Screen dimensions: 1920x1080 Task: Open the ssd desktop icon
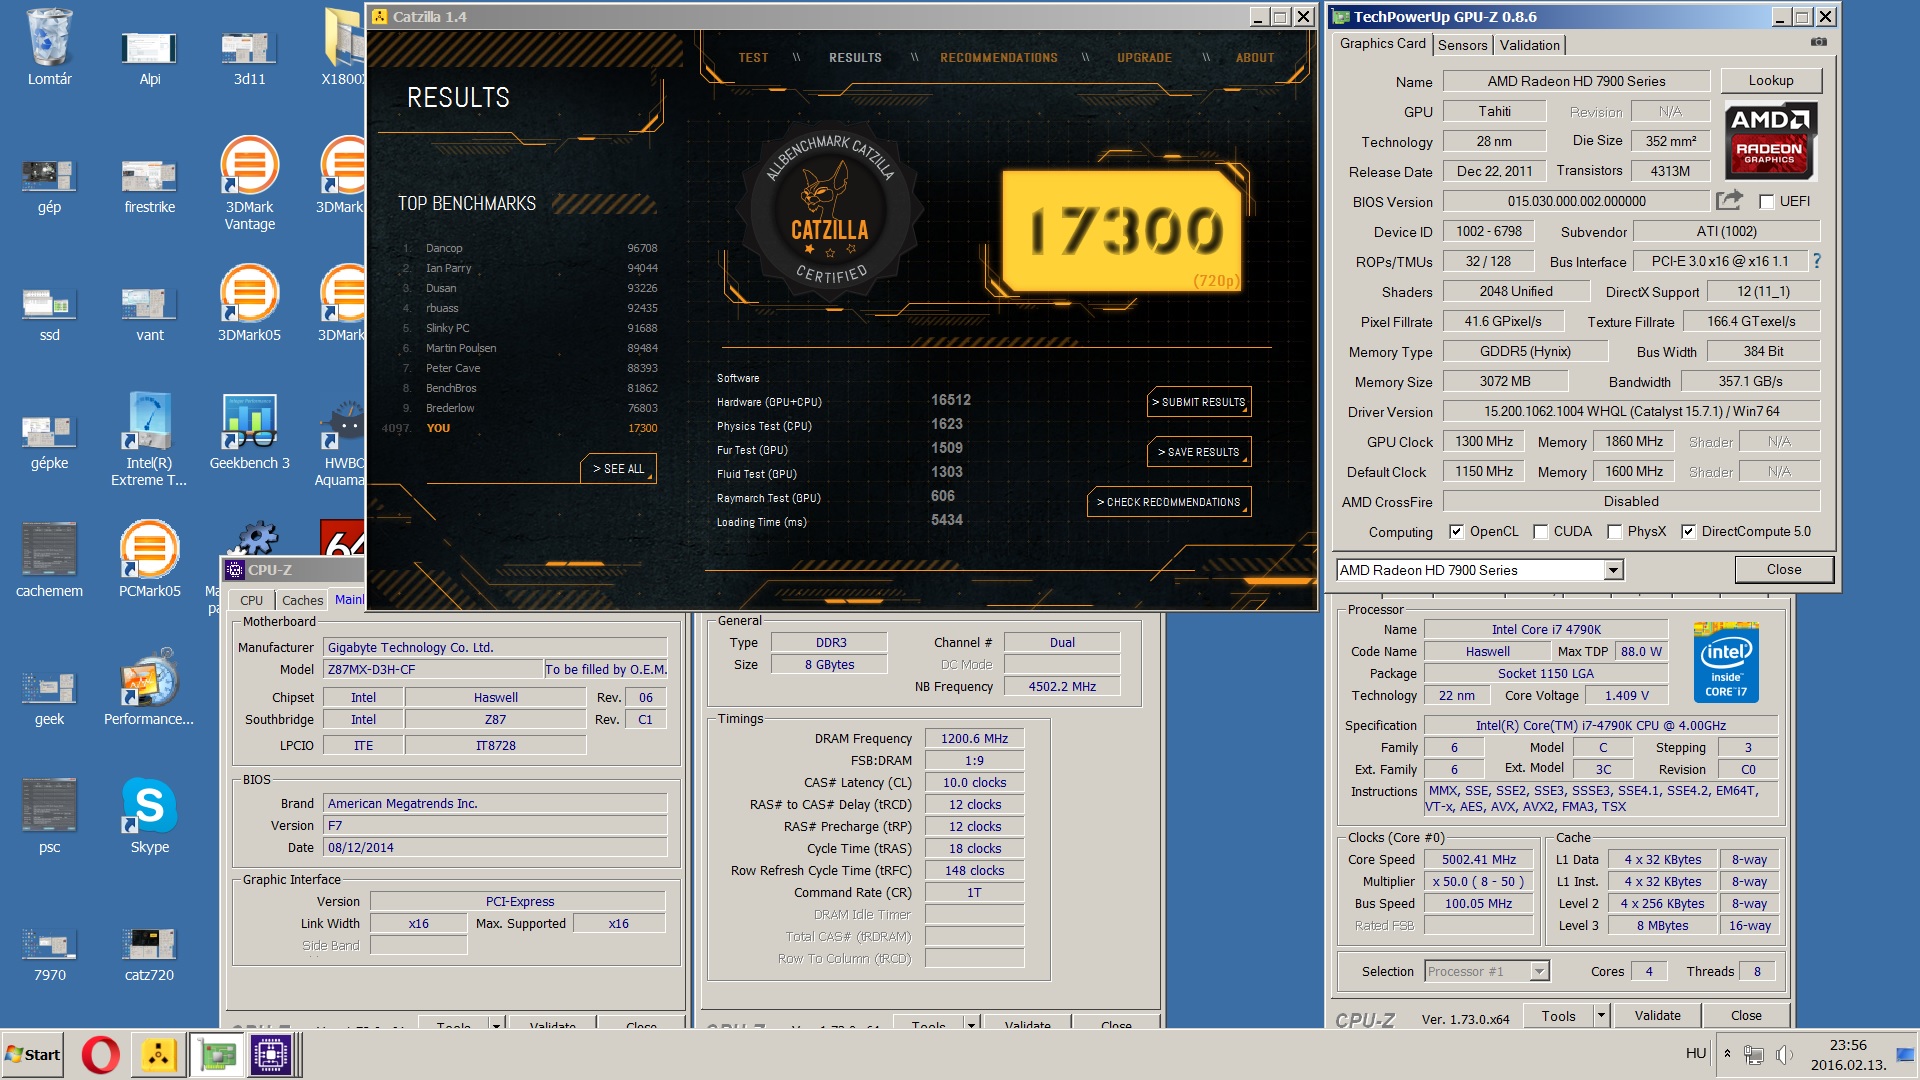coord(49,313)
